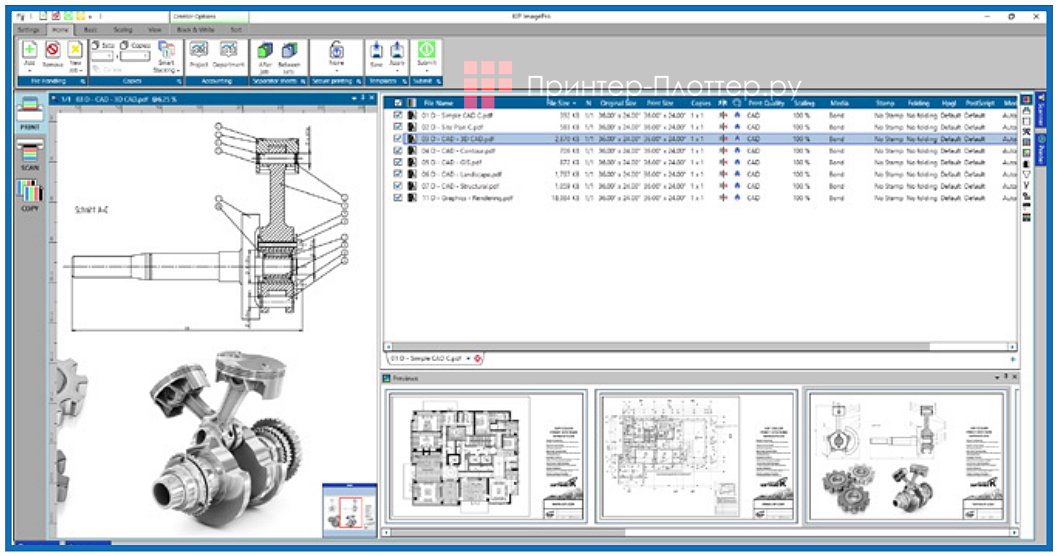
Task: Switch to the Scaling ribbon tab
Action: pyautogui.click(x=122, y=30)
